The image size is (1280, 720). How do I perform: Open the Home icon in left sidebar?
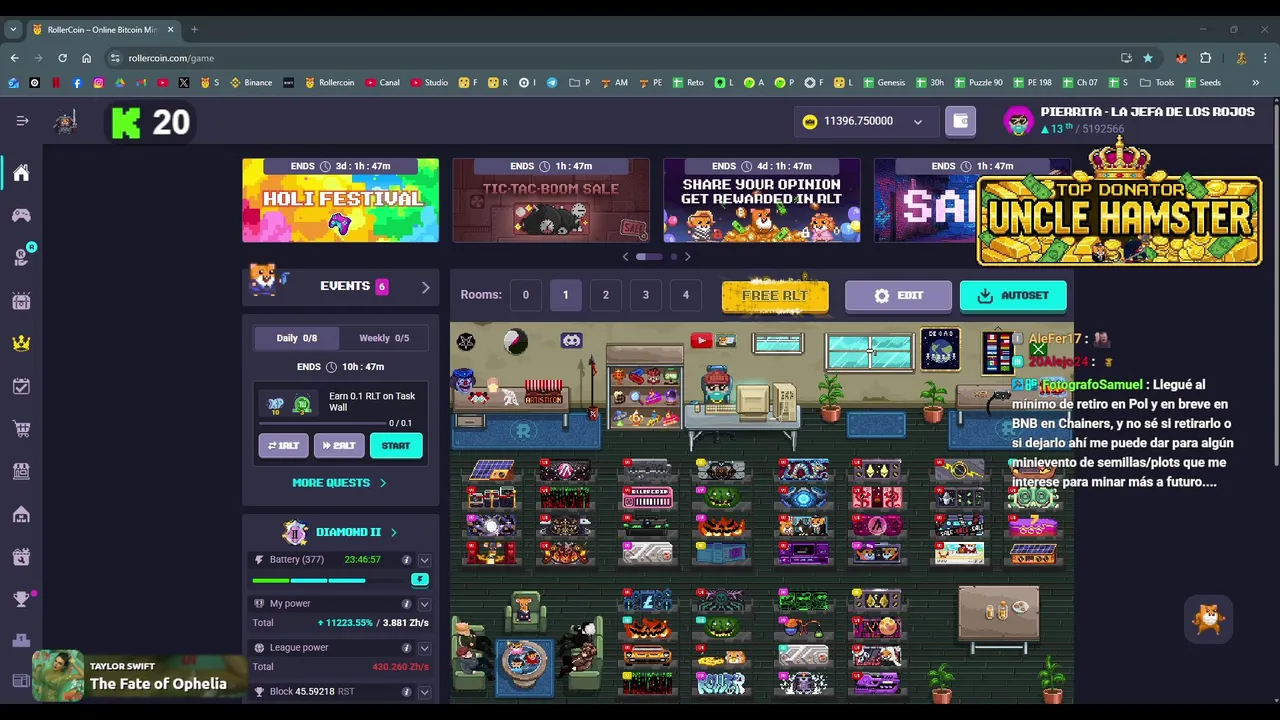21,173
